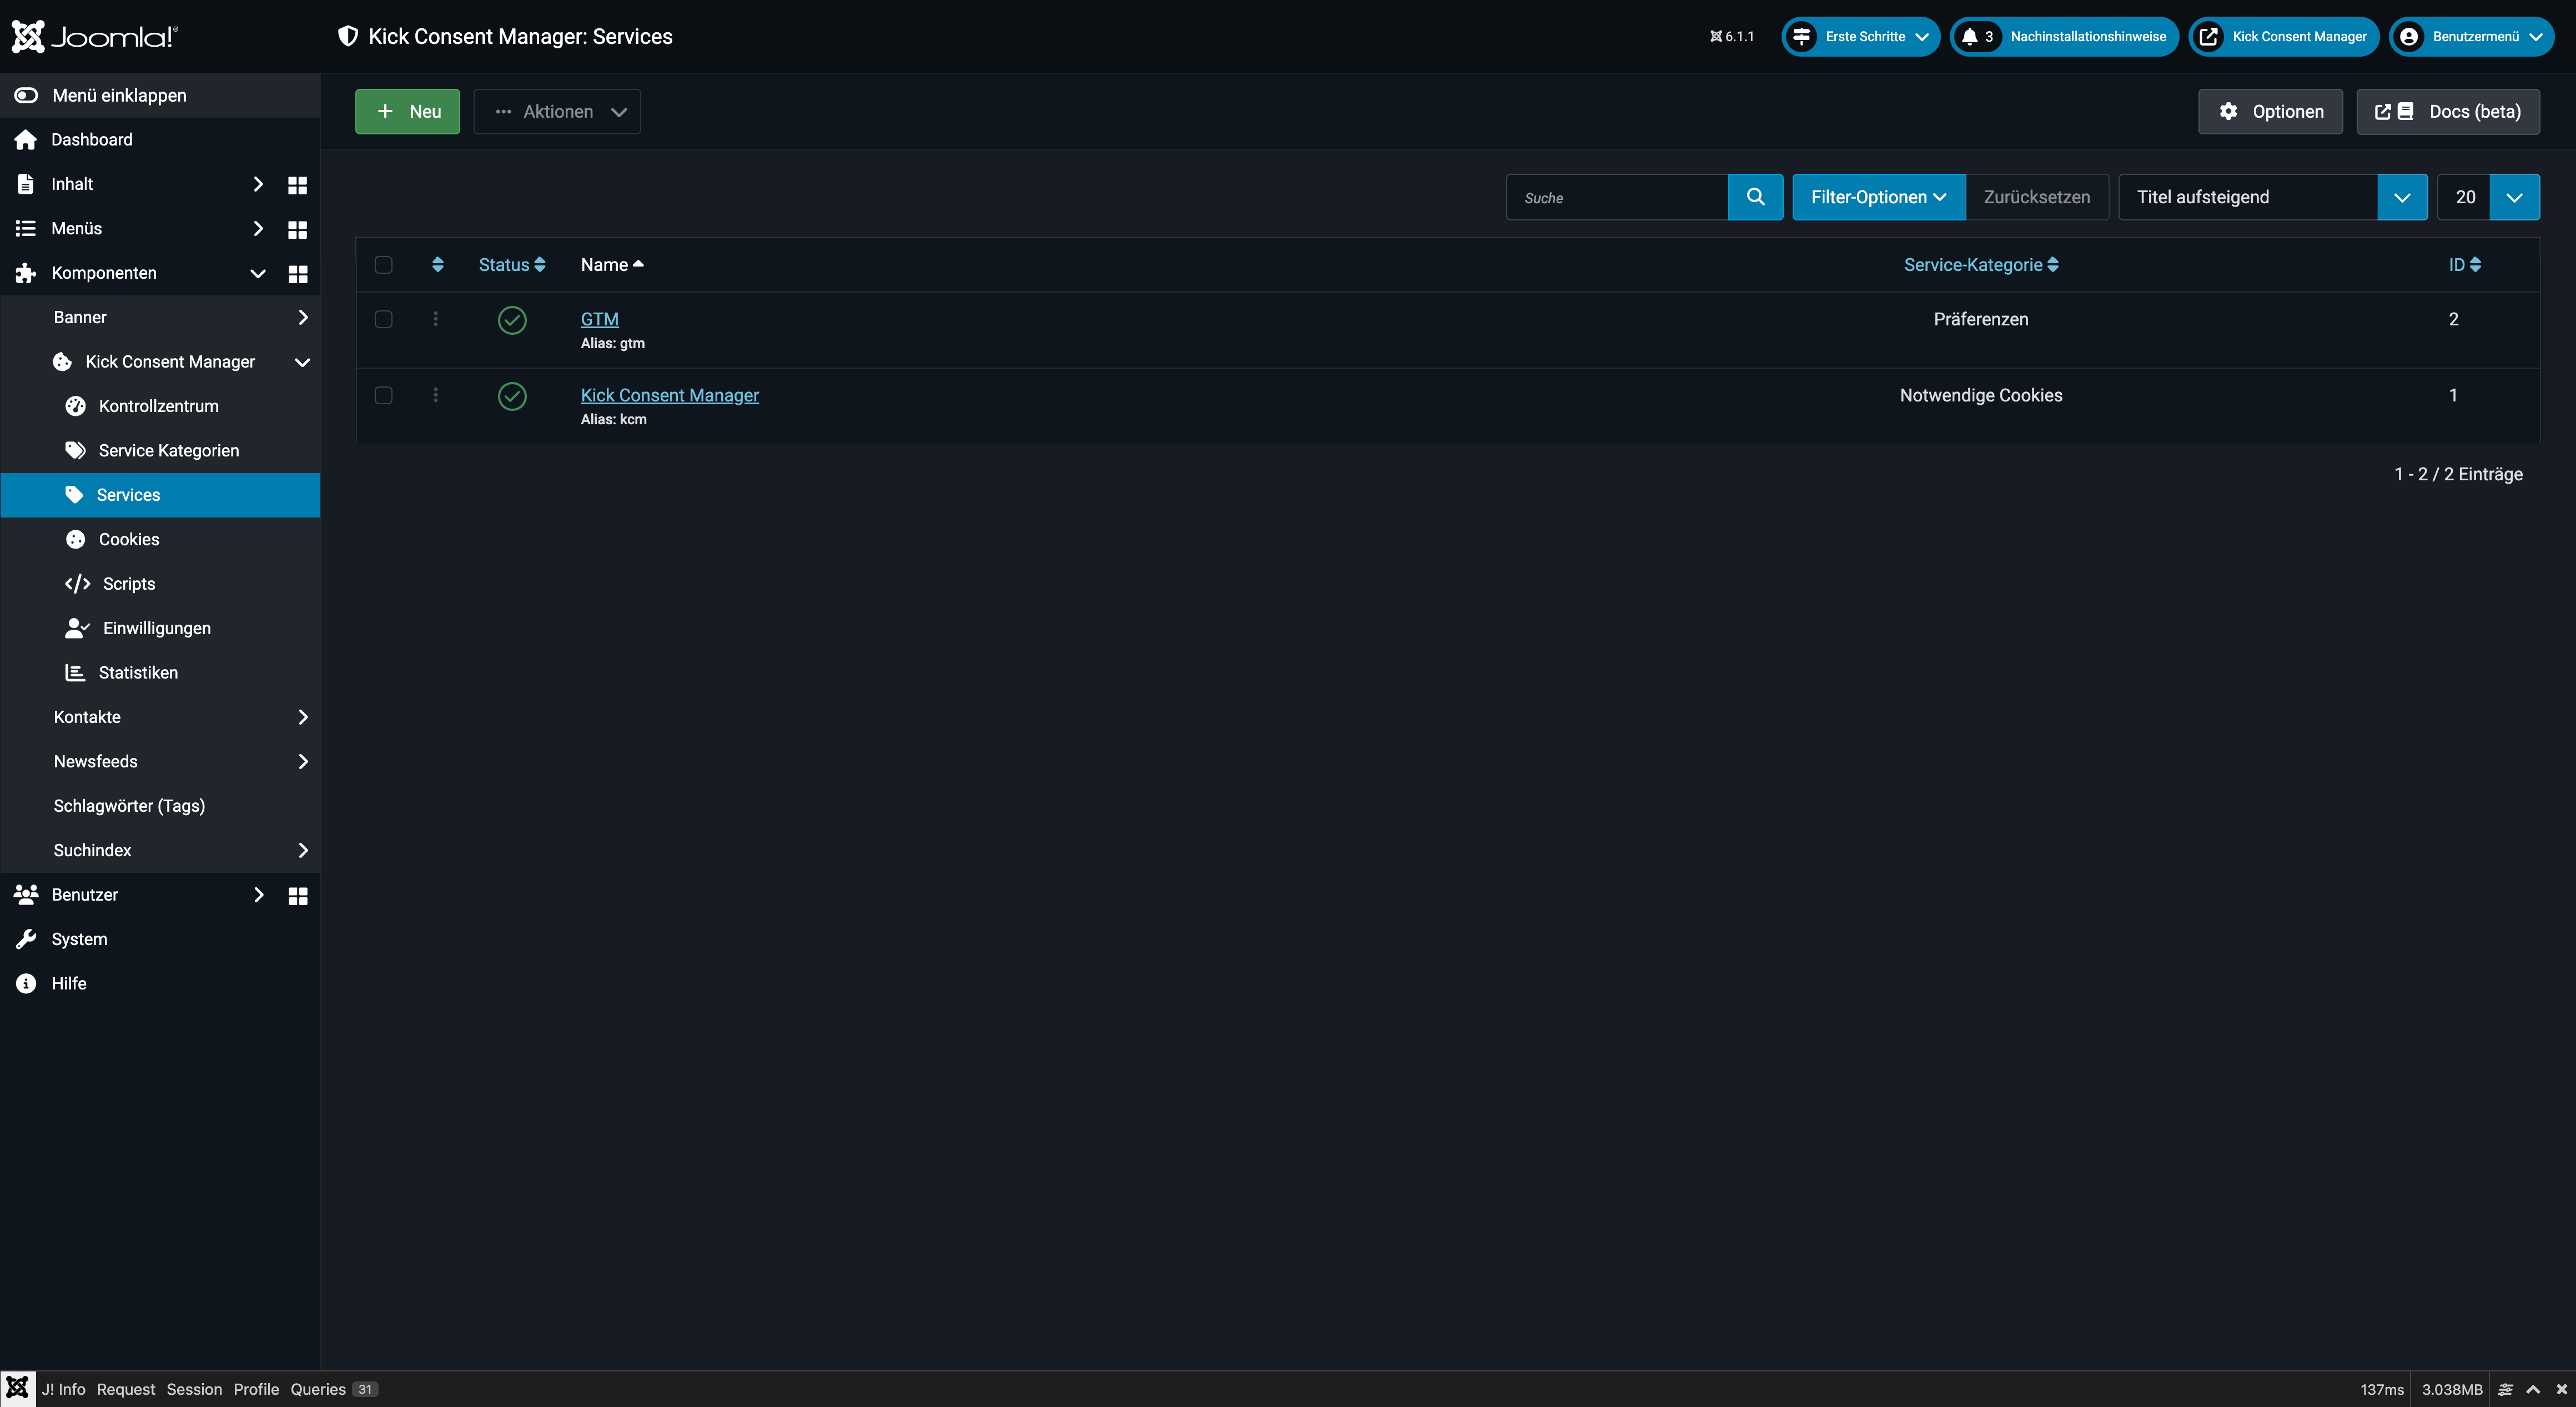Click the Cookies cookie icon in sidebar
Screen dimensions: 2576x1407
[x=75, y=540]
